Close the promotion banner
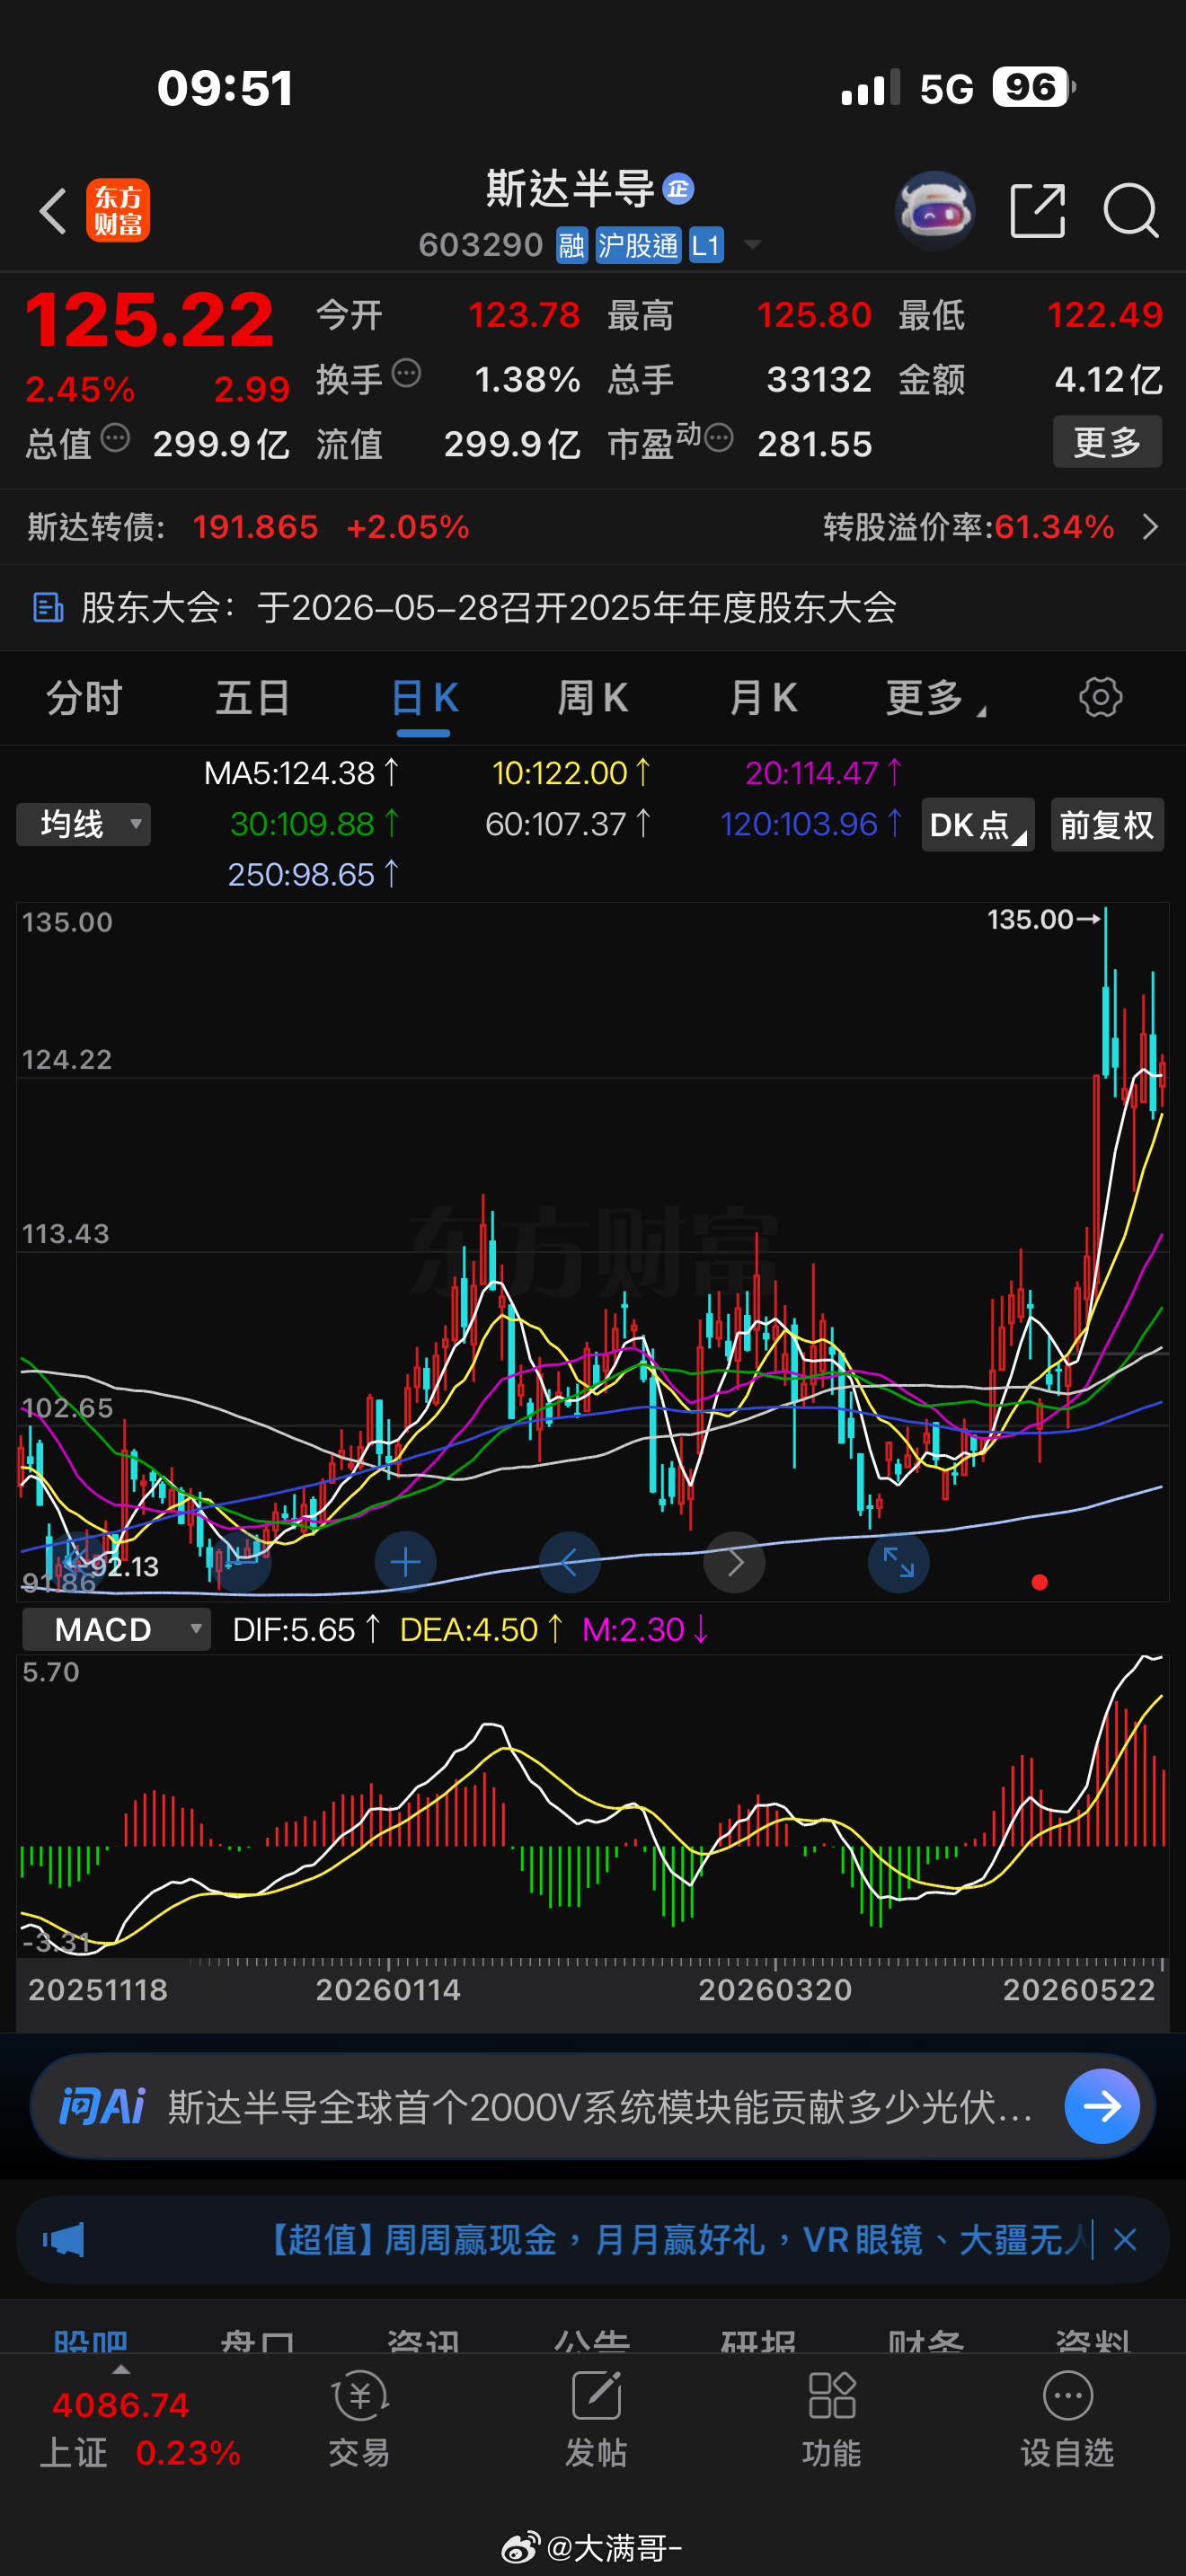The height and width of the screenshot is (2576, 1186). click(x=1125, y=2240)
